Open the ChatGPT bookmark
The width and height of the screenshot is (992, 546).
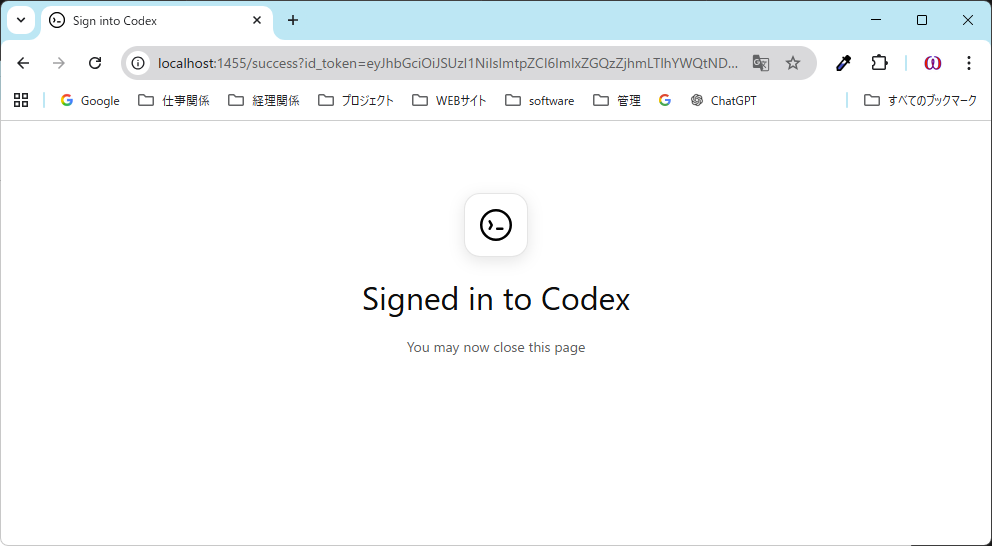point(723,100)
